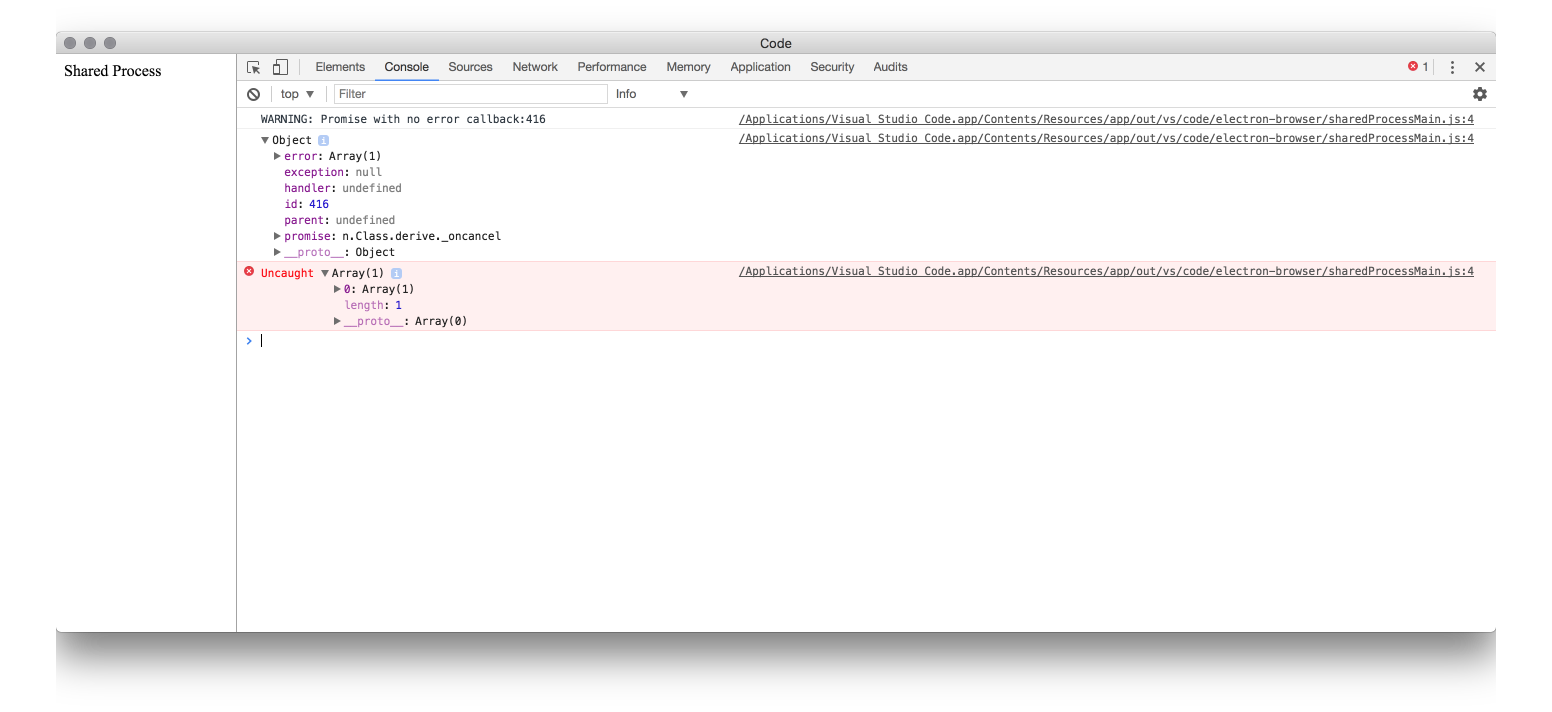Open the "Info" log level dropdown
The width and height of the screenshot is (1552, 712).
pyautogui.click(x=650, y=93)
